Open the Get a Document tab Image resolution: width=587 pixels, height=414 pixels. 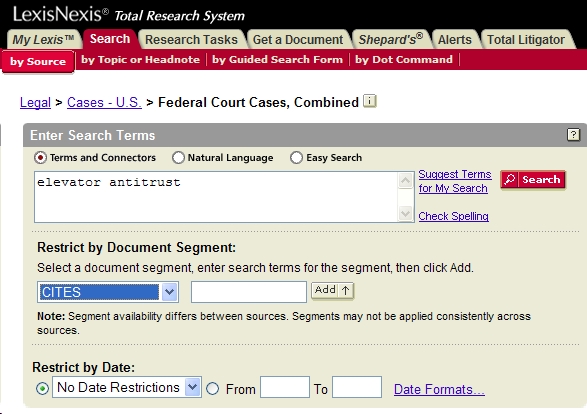(x=298, y=40)
